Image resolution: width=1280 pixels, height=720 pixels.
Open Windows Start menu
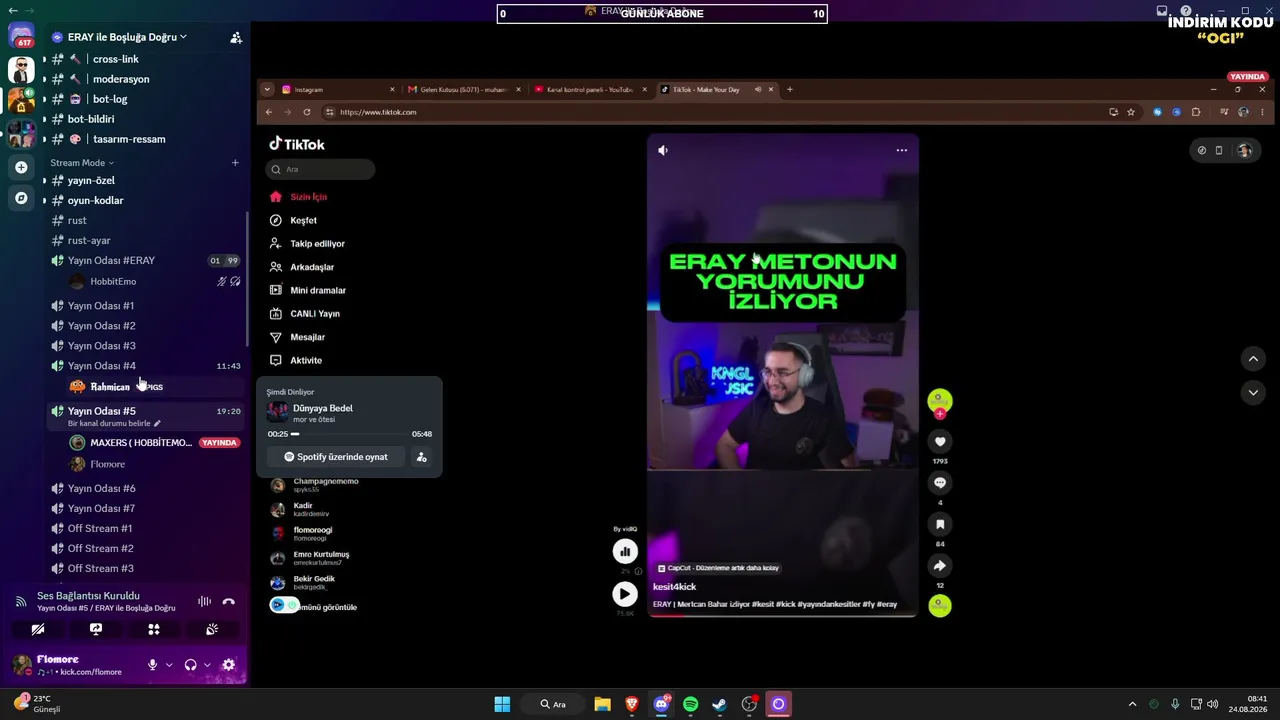tap(502, 704)
